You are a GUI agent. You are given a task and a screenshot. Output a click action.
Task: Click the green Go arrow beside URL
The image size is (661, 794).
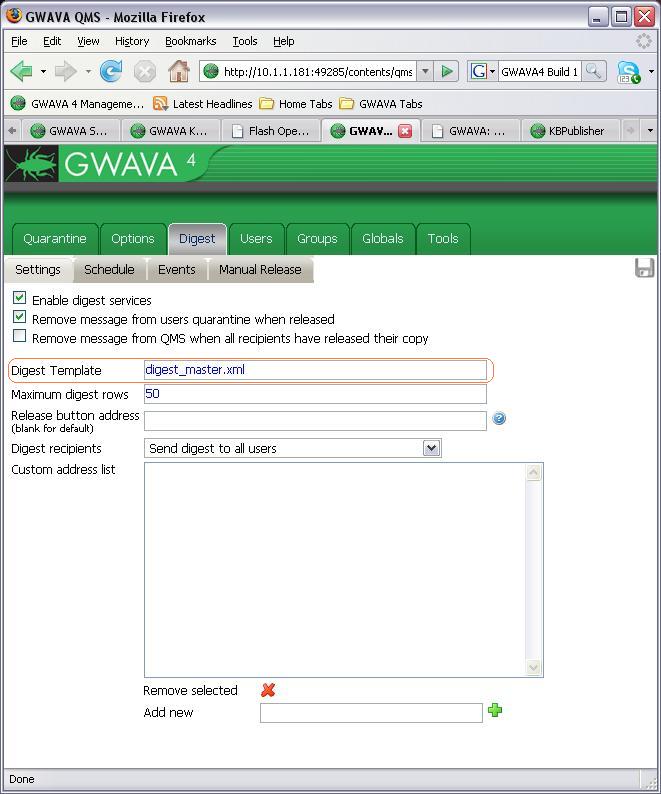tap(447, 71)
